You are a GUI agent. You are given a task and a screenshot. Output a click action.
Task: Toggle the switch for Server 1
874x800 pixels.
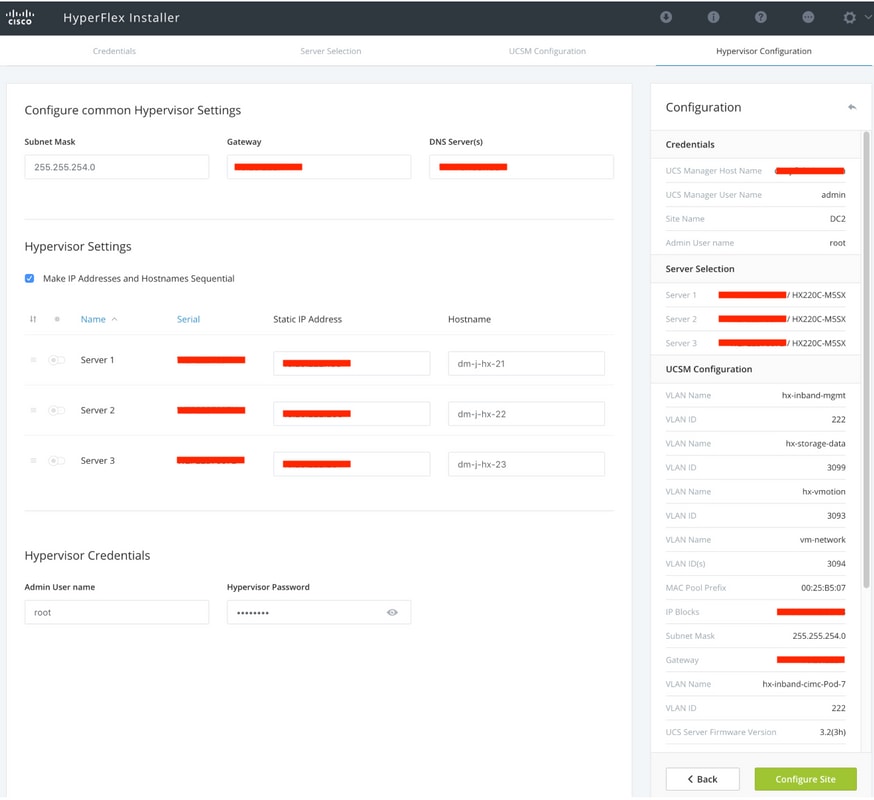[56, 360]
